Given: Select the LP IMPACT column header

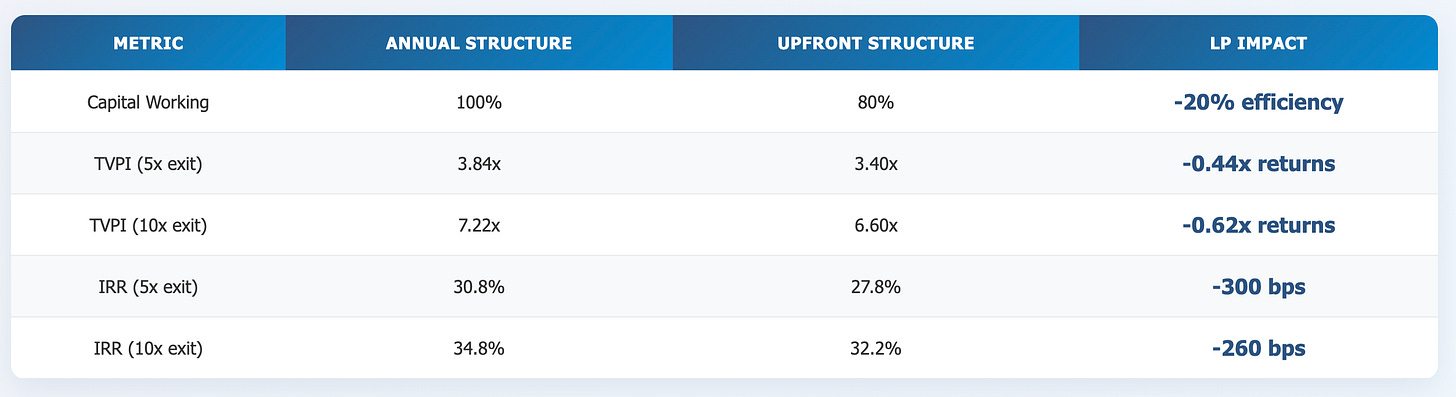Looking at the screenshot, I should 1259,43.
